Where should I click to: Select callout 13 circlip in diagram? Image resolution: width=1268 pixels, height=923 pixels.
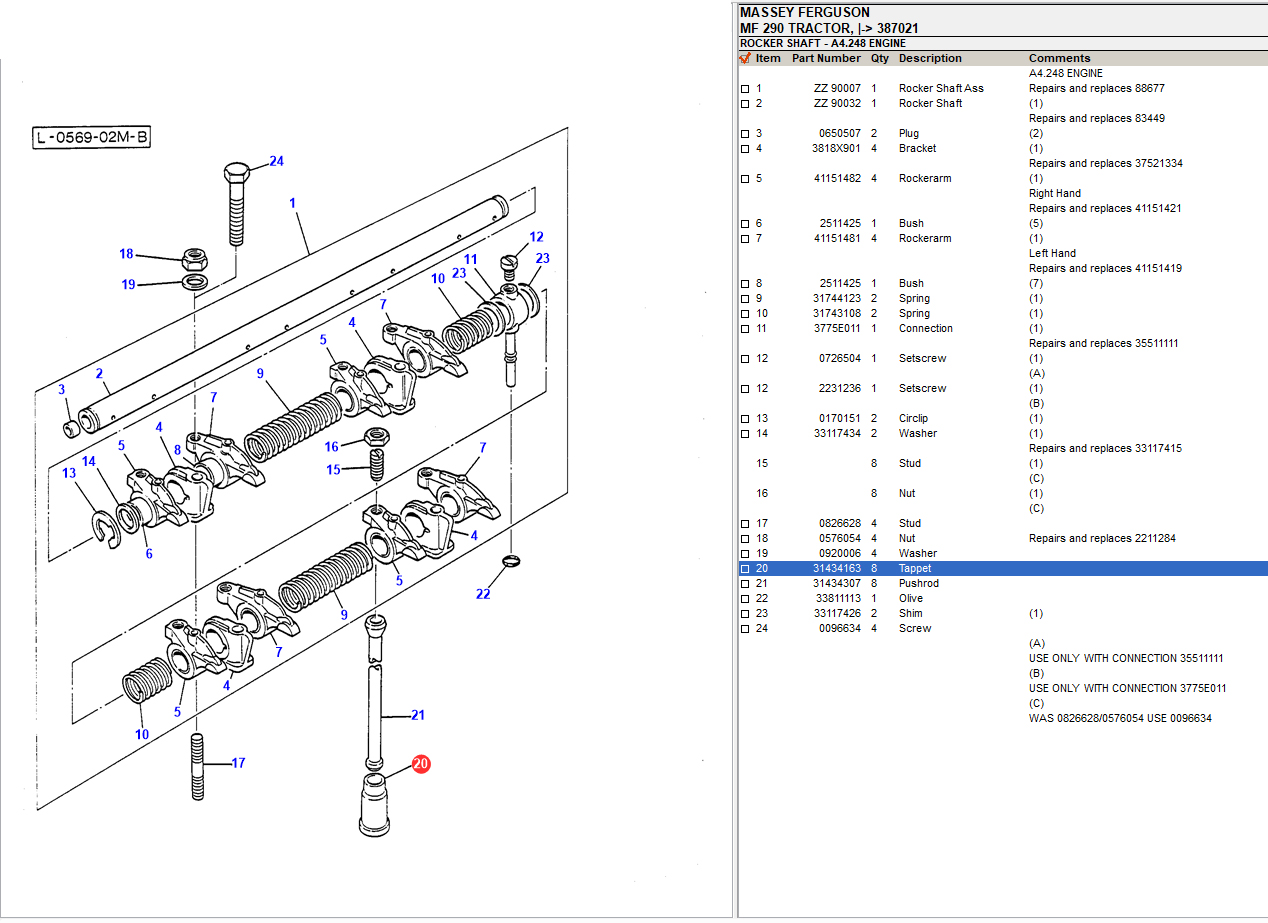point(69,473)
